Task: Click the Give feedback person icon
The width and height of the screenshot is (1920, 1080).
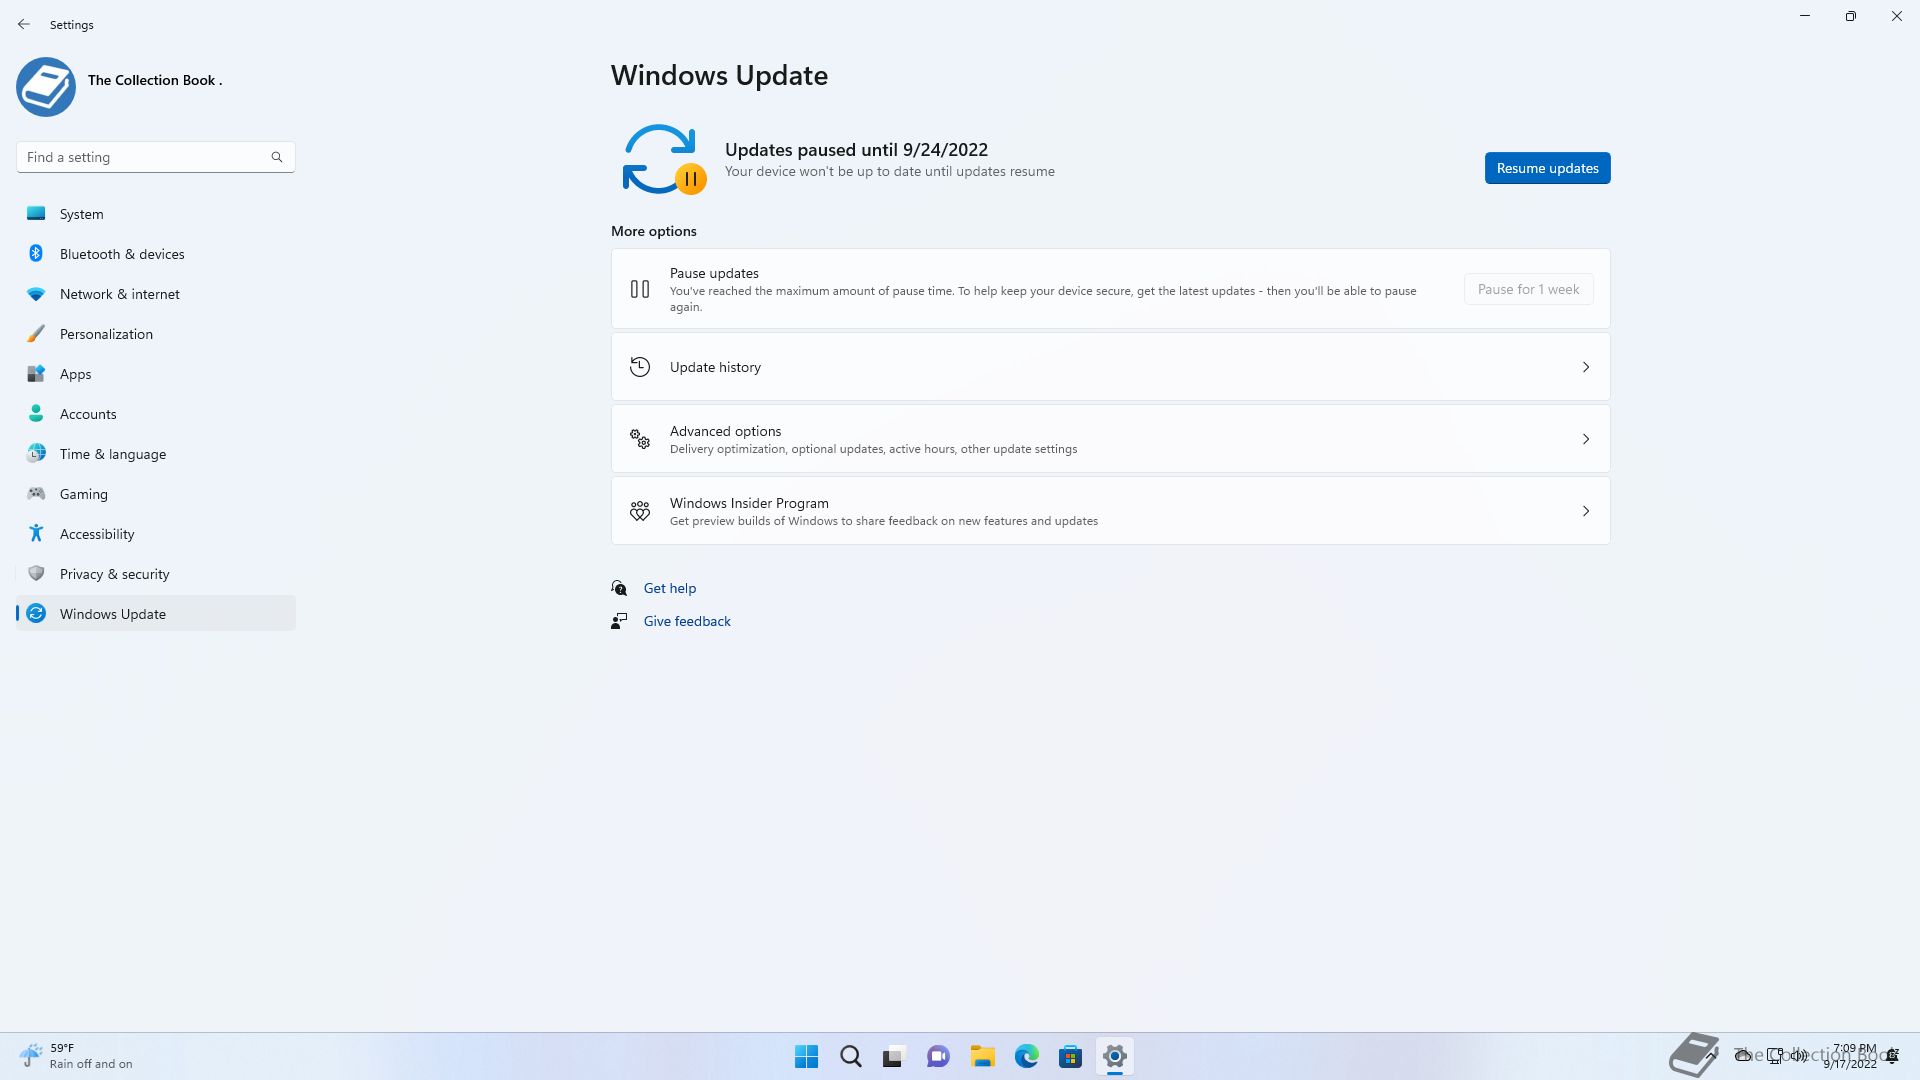Action: point(619,621)
